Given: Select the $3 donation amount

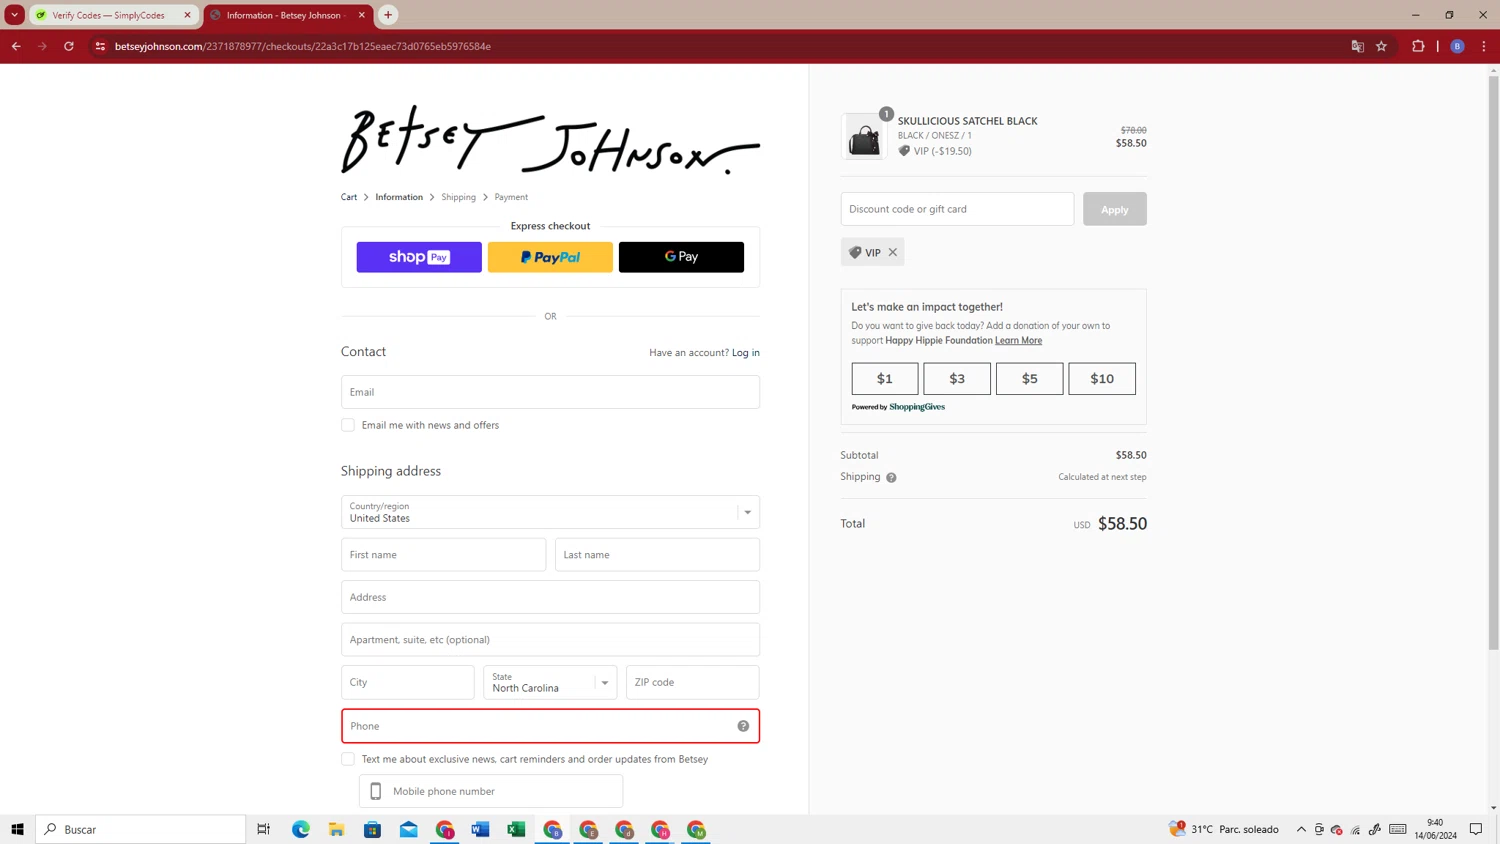Looking at the screenshot, I should 957,379.
